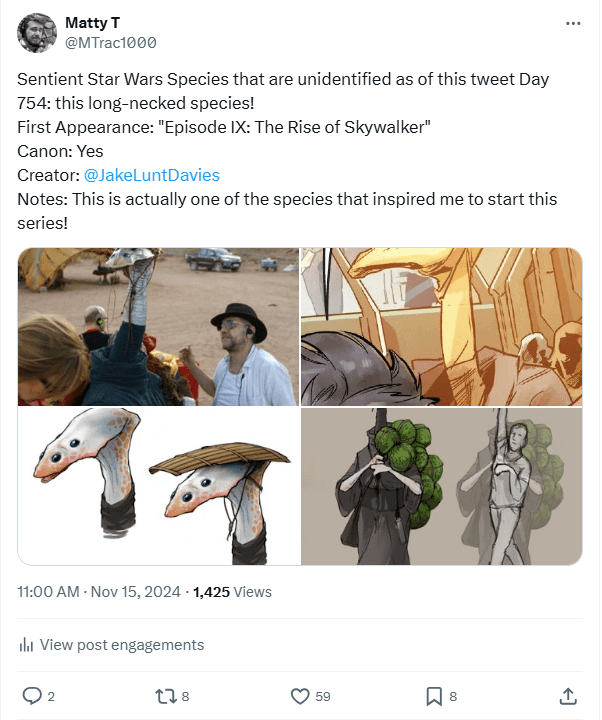This screenshot has width=602, height=720.
Task: Click the repost count of 8
Action: (x=185, y=695)
